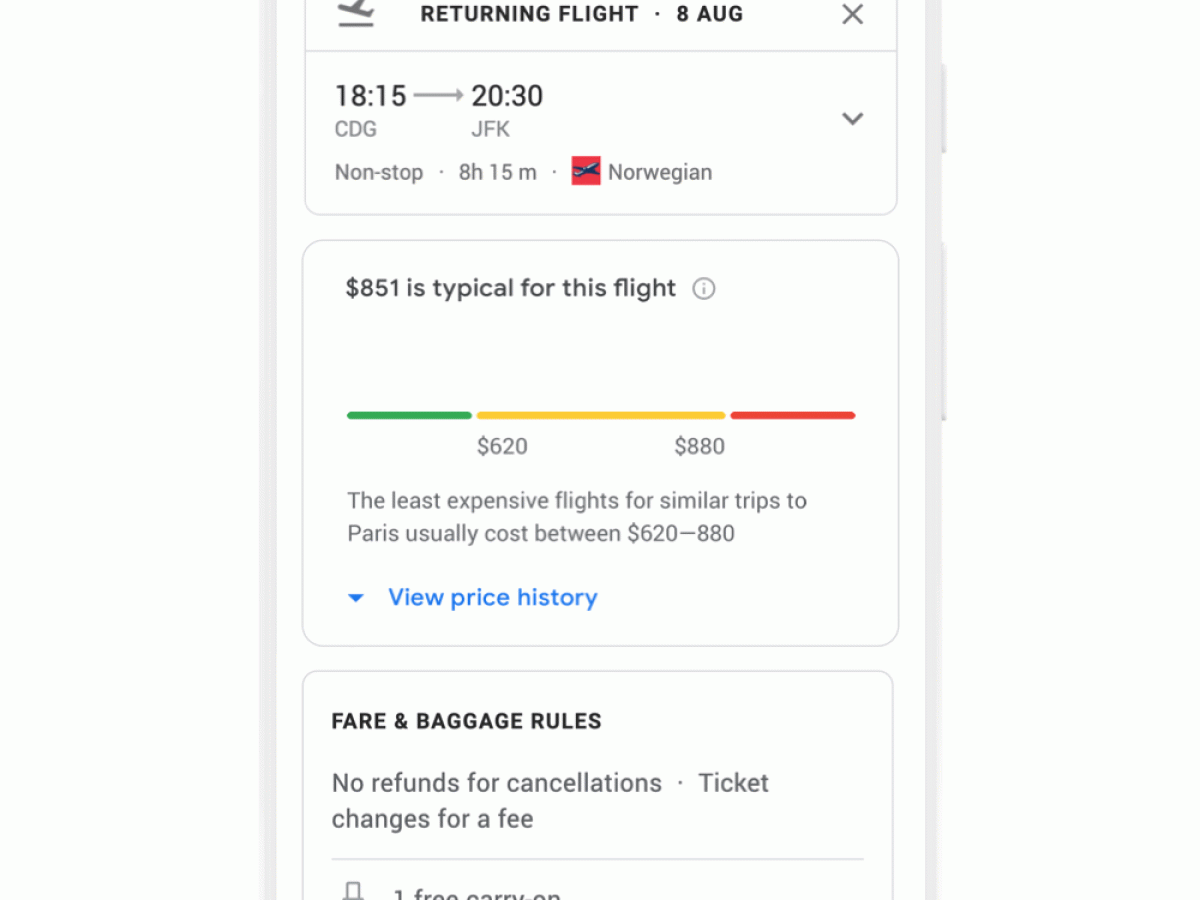
Task: Click the arrow between 18:15 and 20:30
Action: click(x=438, y=96)
